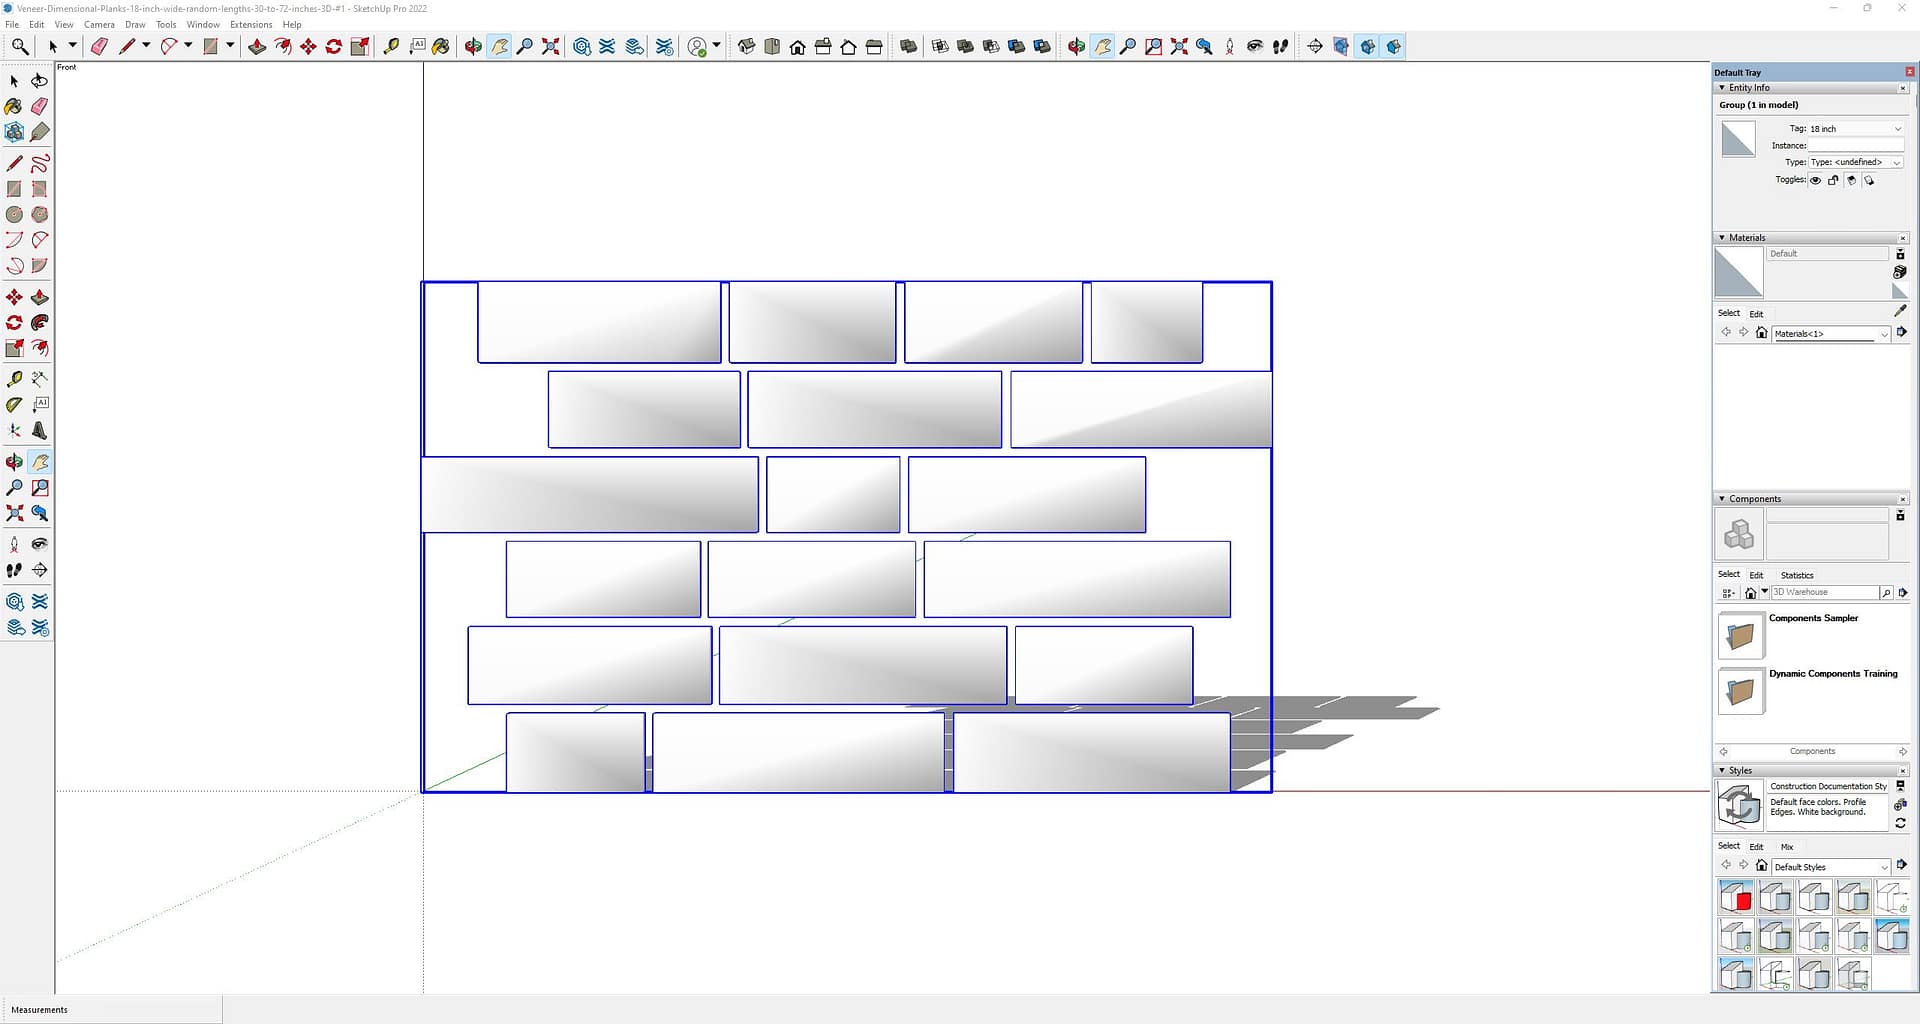The height and width of the screenshot is (1024, 1920).
Task: Activate Zoom Extents in top toolbar
Action: pyautogui.click(x=550, y=46)
